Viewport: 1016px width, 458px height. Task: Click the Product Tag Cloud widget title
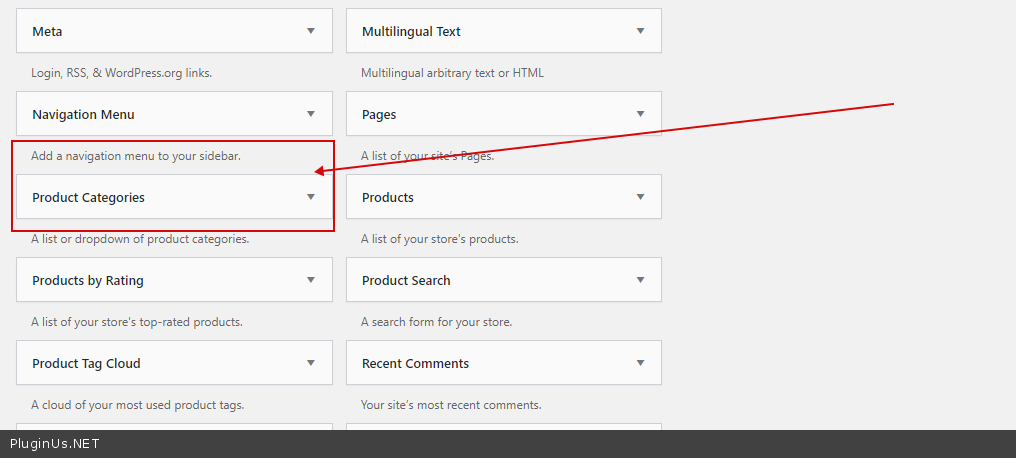click(x=86, y=363)
